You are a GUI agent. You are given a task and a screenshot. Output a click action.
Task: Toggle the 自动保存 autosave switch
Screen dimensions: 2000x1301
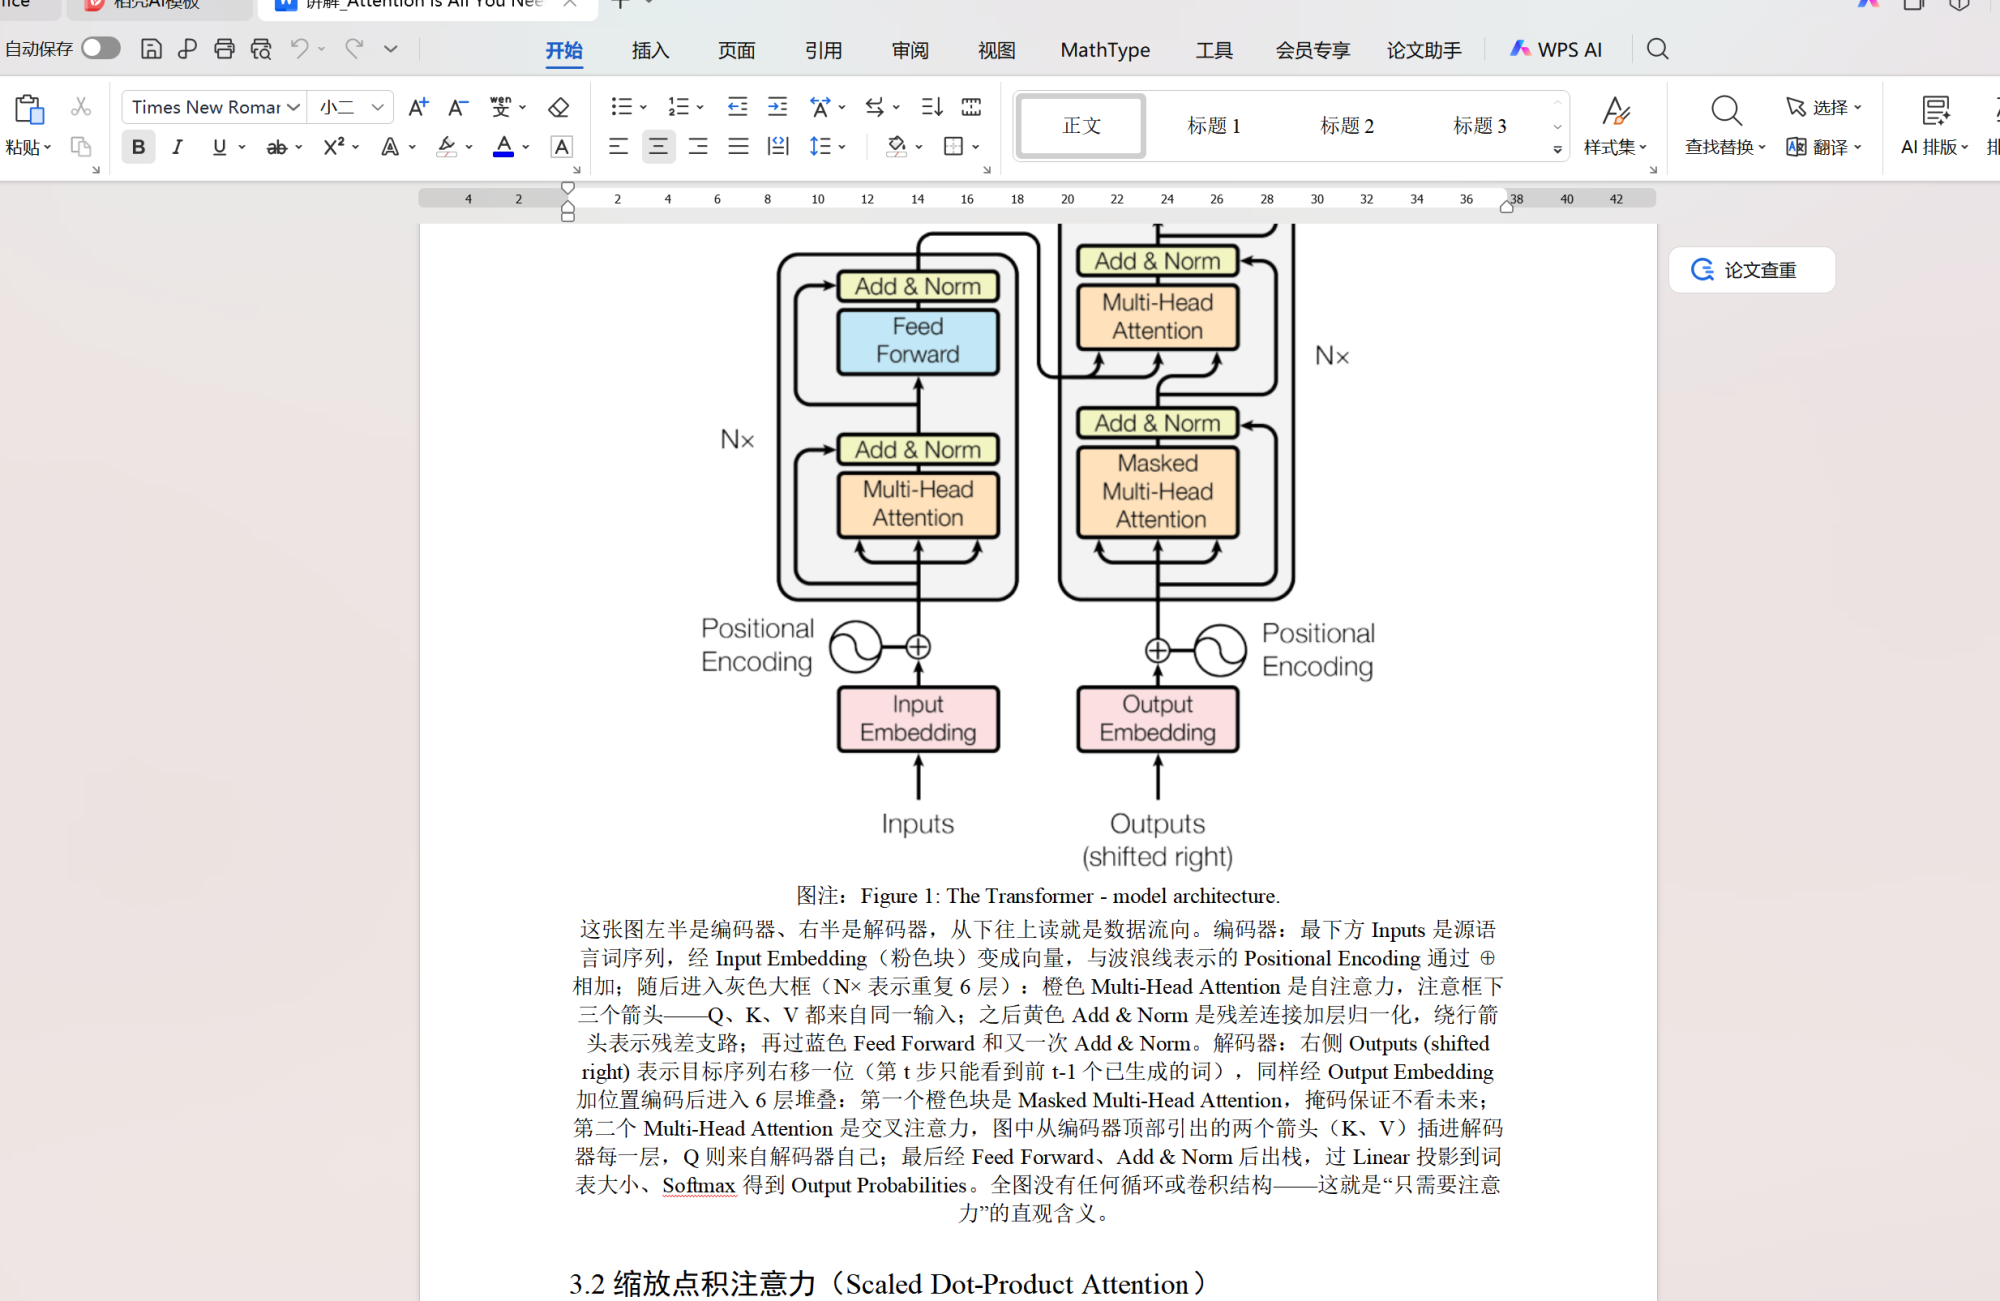[x=101, y=48]
